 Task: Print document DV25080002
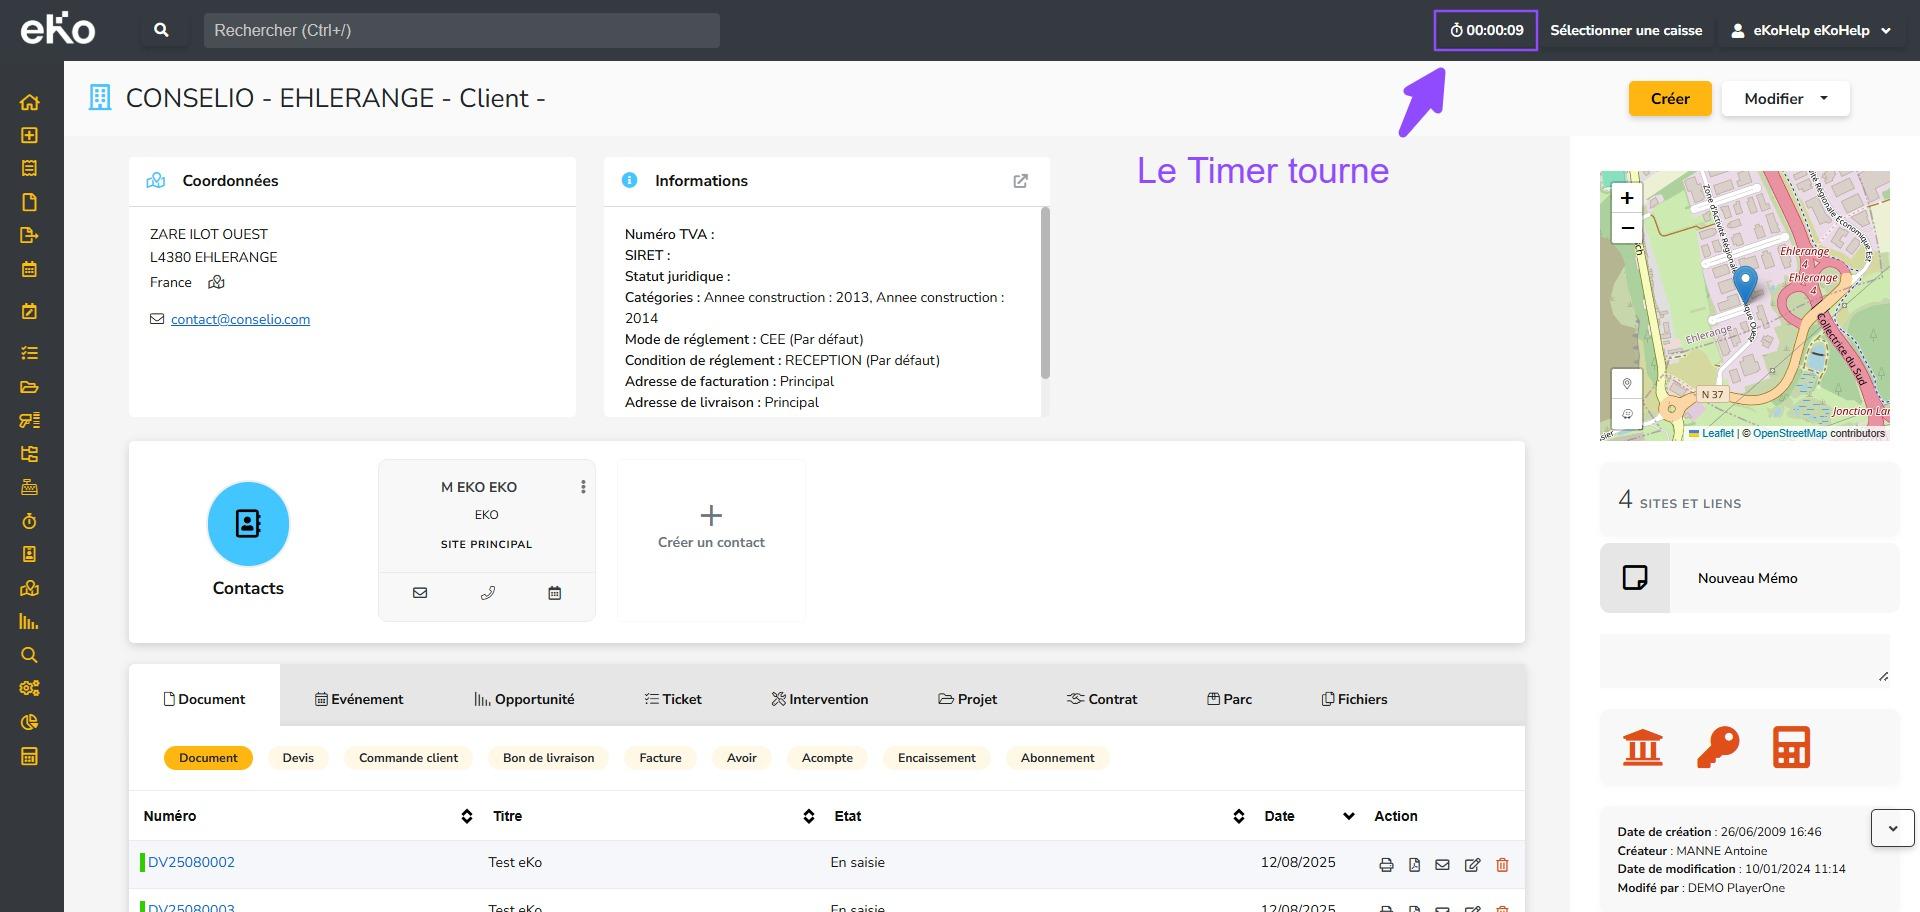click(1386, 865)
